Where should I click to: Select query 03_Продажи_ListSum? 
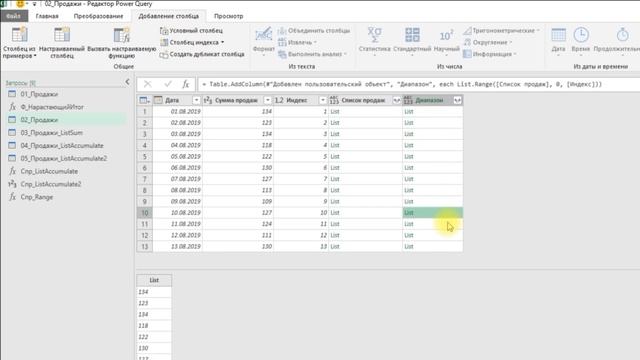tap(51, 133)
